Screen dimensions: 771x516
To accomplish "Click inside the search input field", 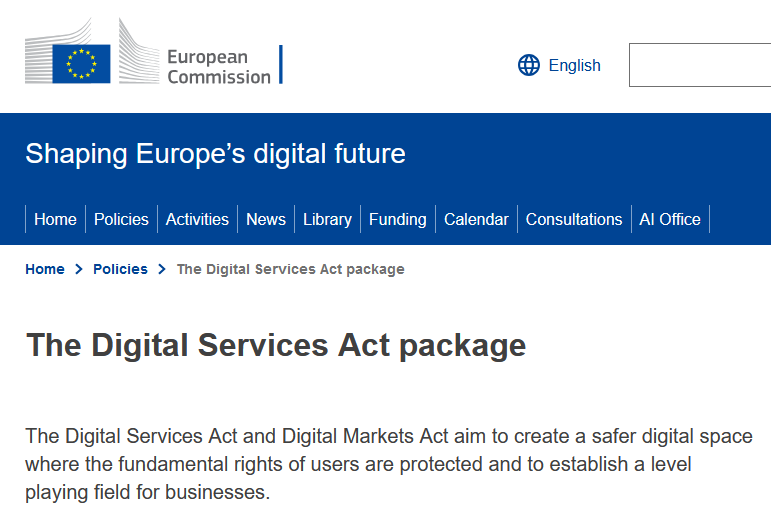I will tap(700, 66).
